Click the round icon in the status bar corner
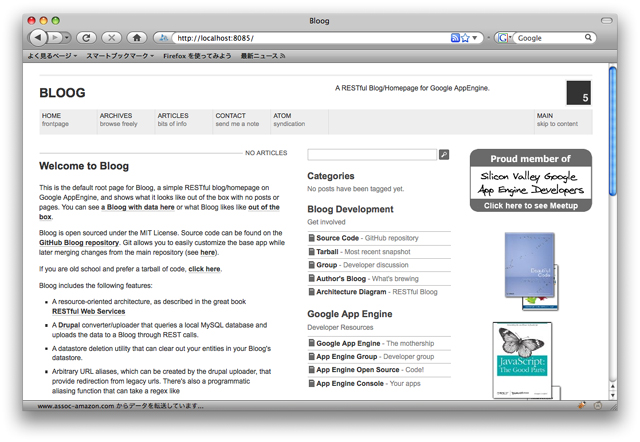The image size is (640, 442). 598,405
